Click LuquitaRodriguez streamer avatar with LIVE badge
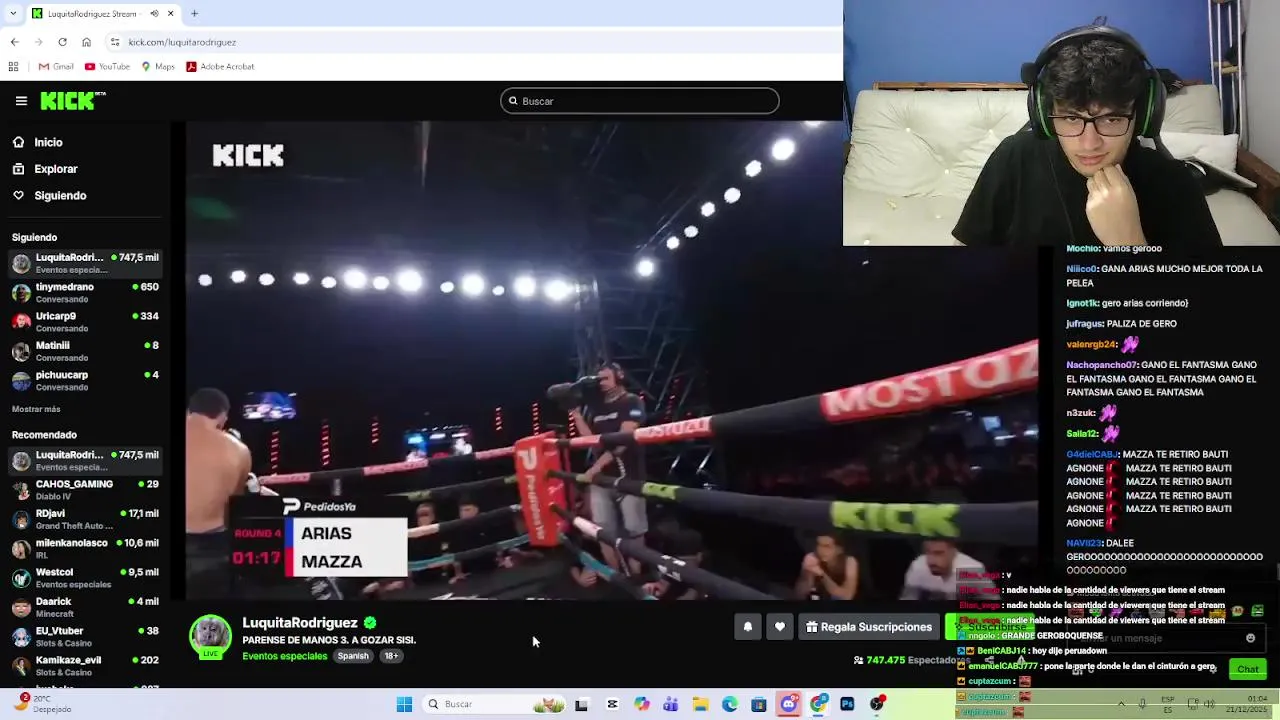 [210, 637]
